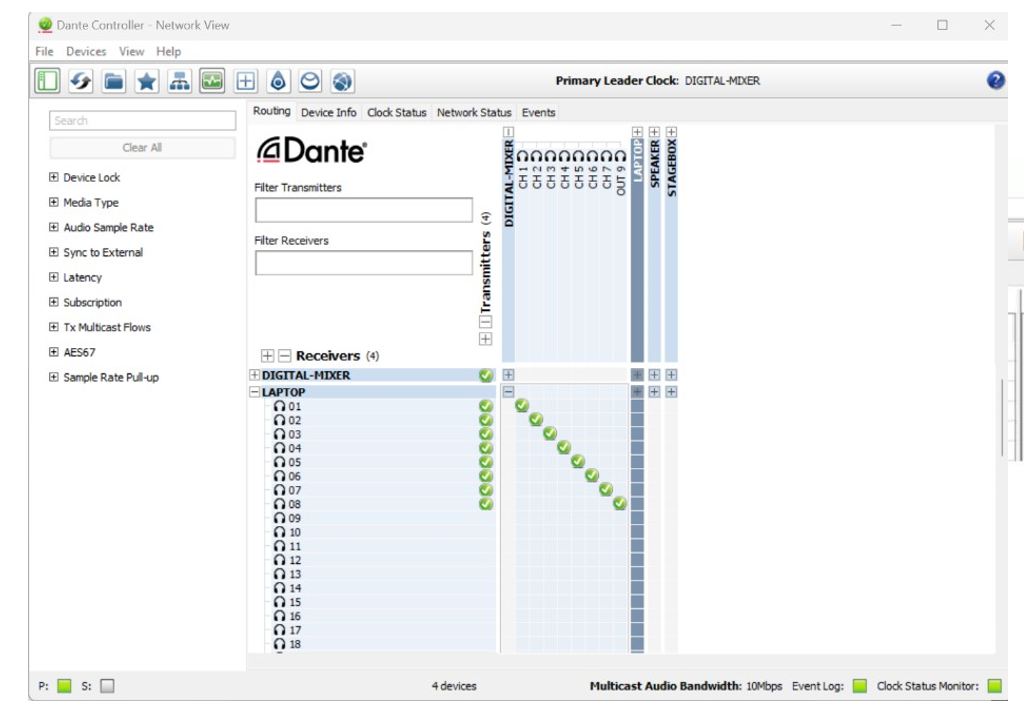
Task: Click the oval badge toolbar icon
Action: (310, 81)
